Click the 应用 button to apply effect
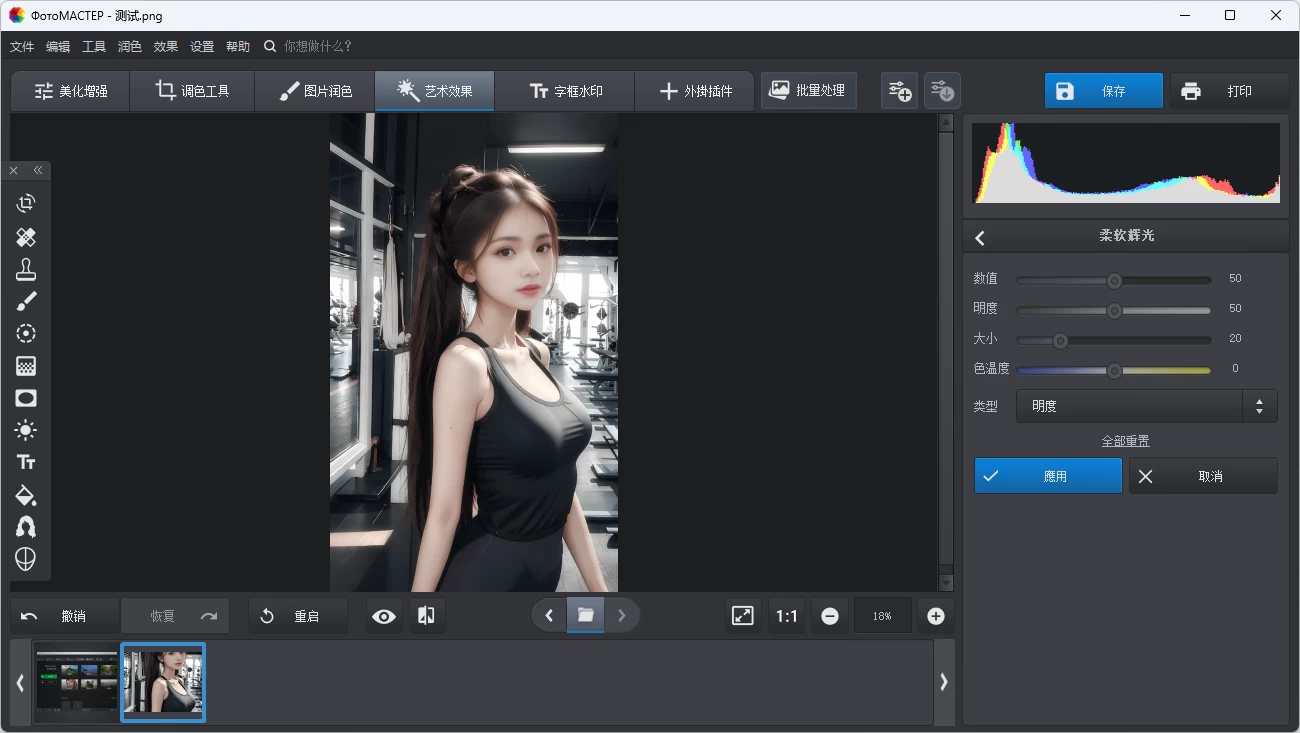This screenshot has height=733, width=1300. [1048, 475]
